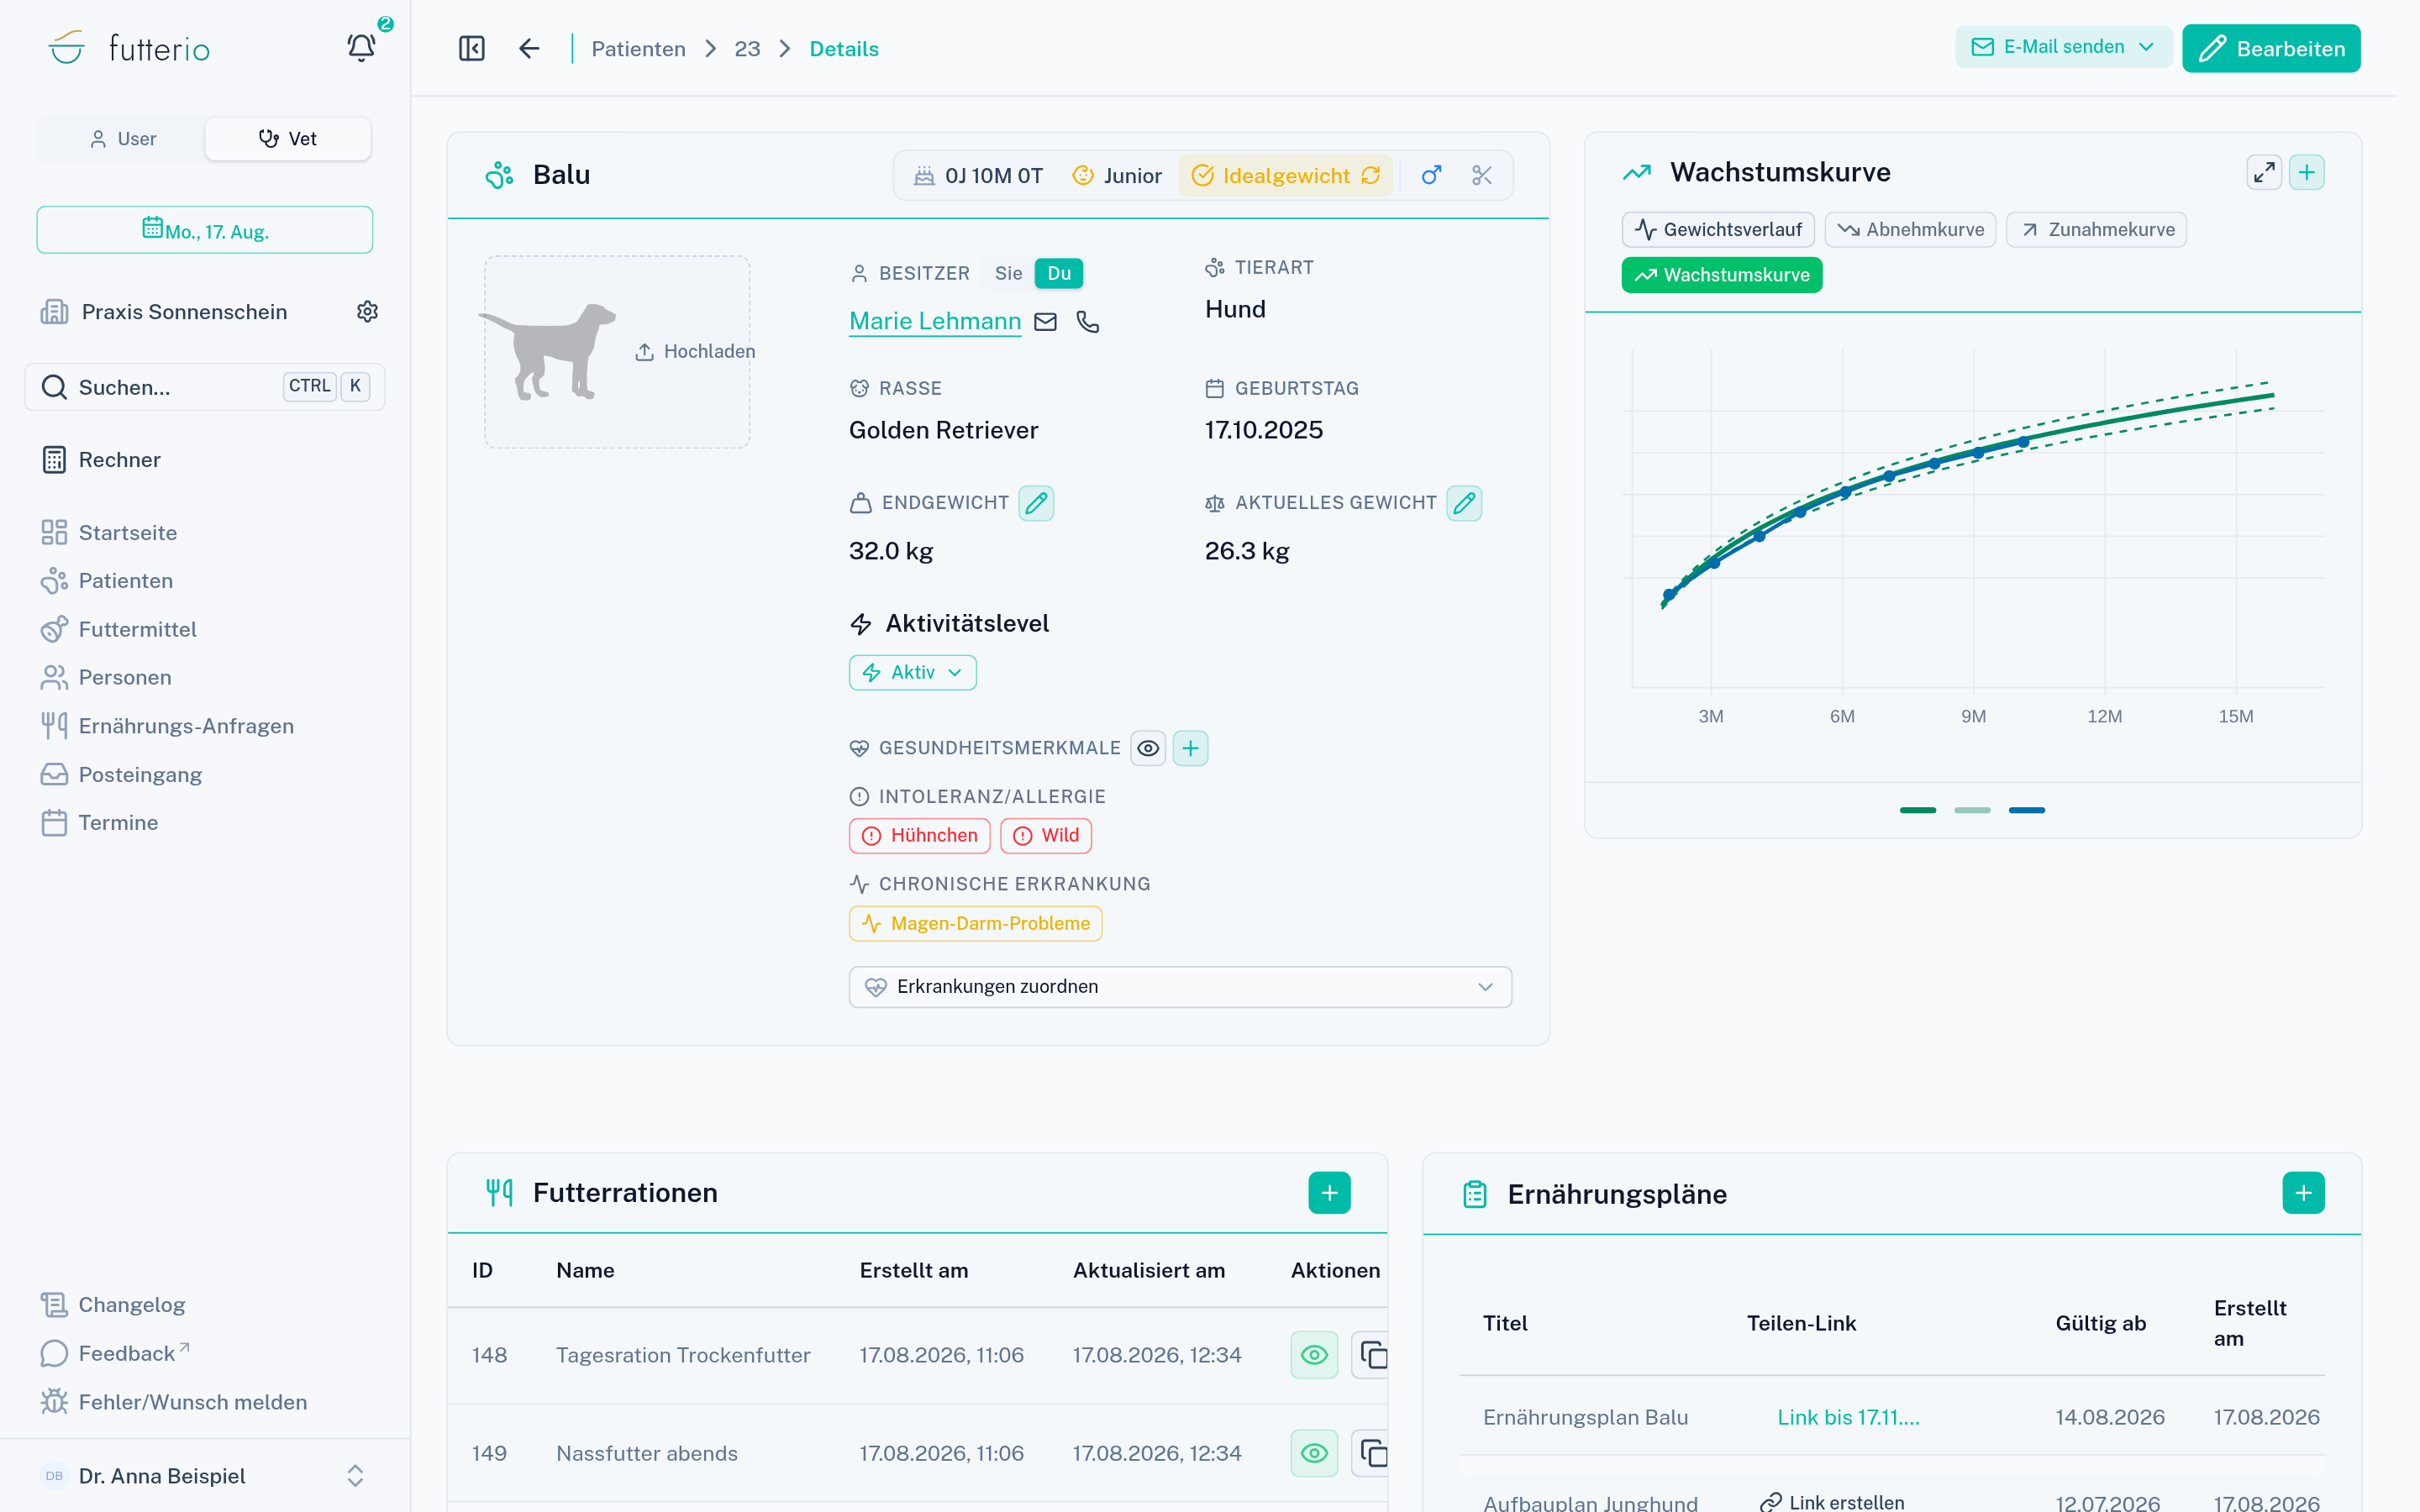Add a Gesundheitsmerkmal with plus icon
The image size is (2420, 1512).
pyautogui.click(x=1190, y=748)
